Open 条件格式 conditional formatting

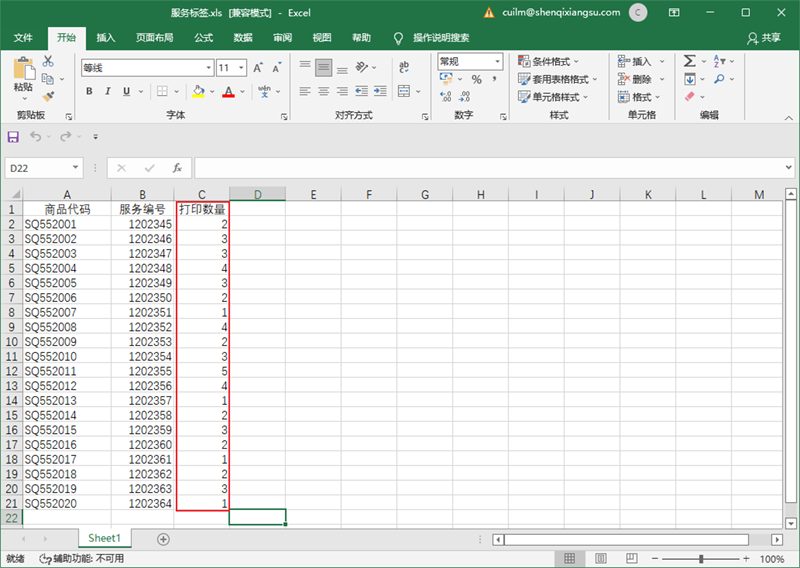[x=557, y=62]
